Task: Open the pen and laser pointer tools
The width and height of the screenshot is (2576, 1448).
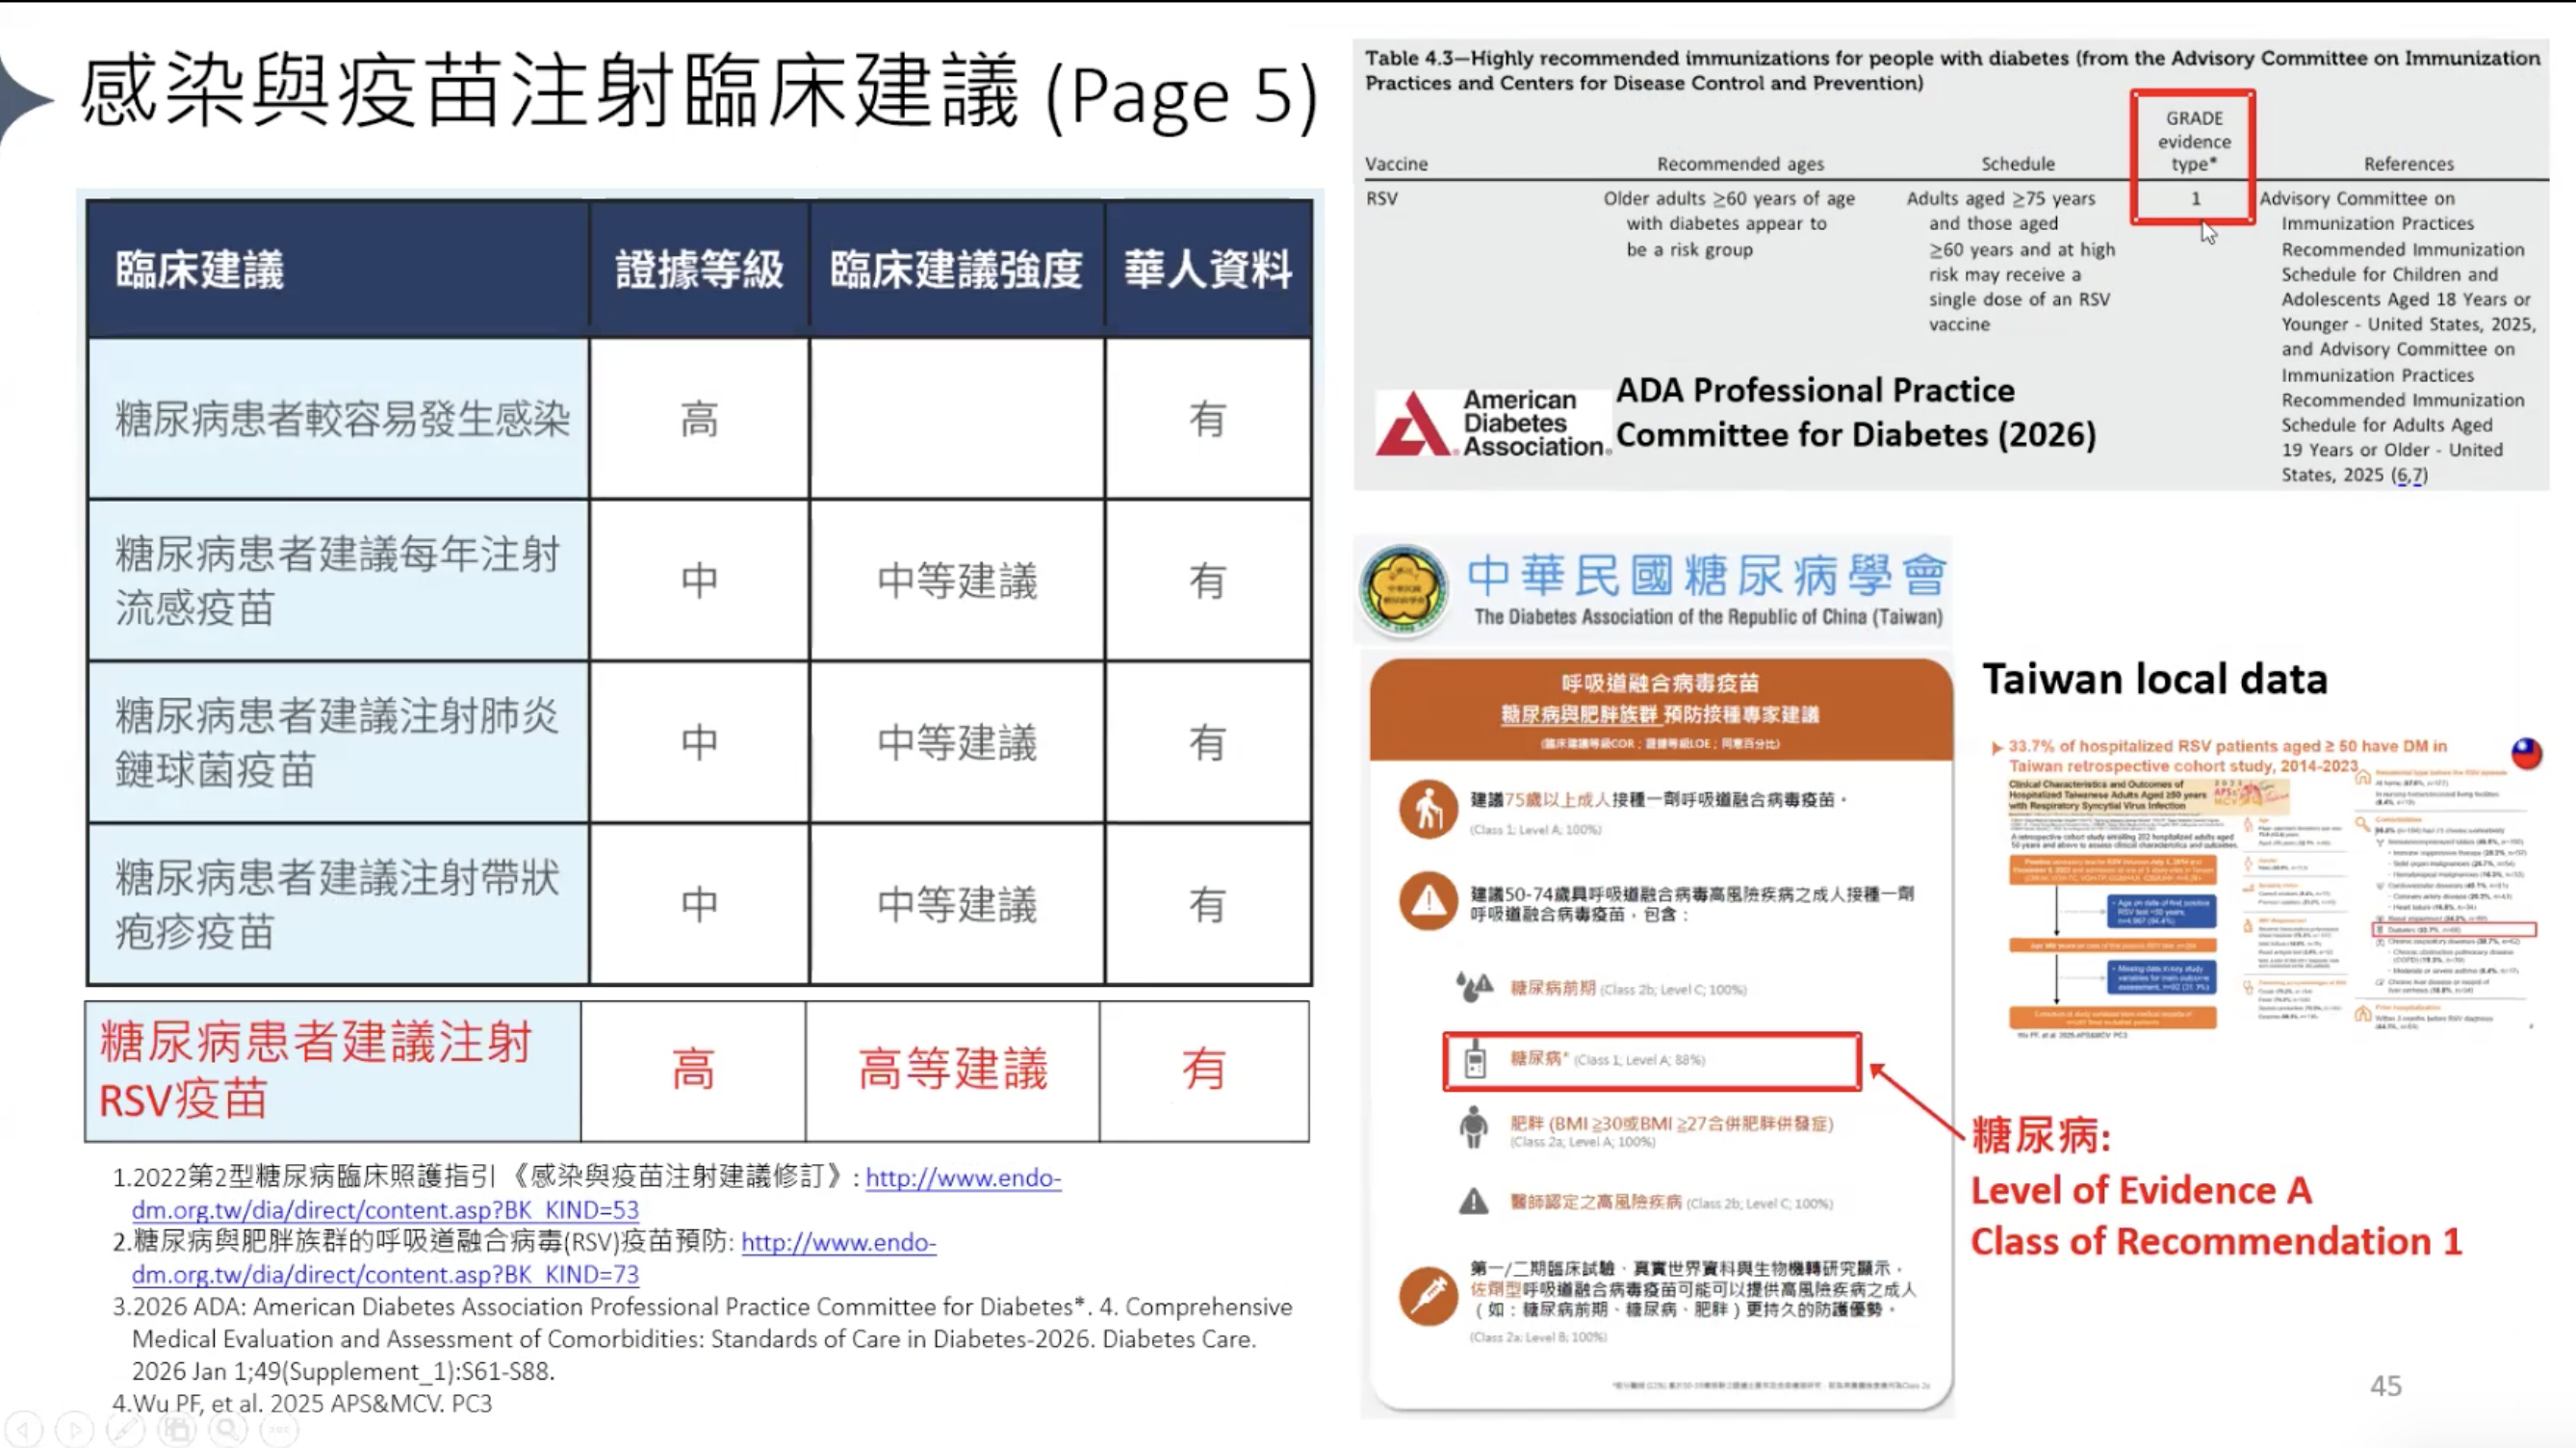Action: click(x=126, y=1429)
